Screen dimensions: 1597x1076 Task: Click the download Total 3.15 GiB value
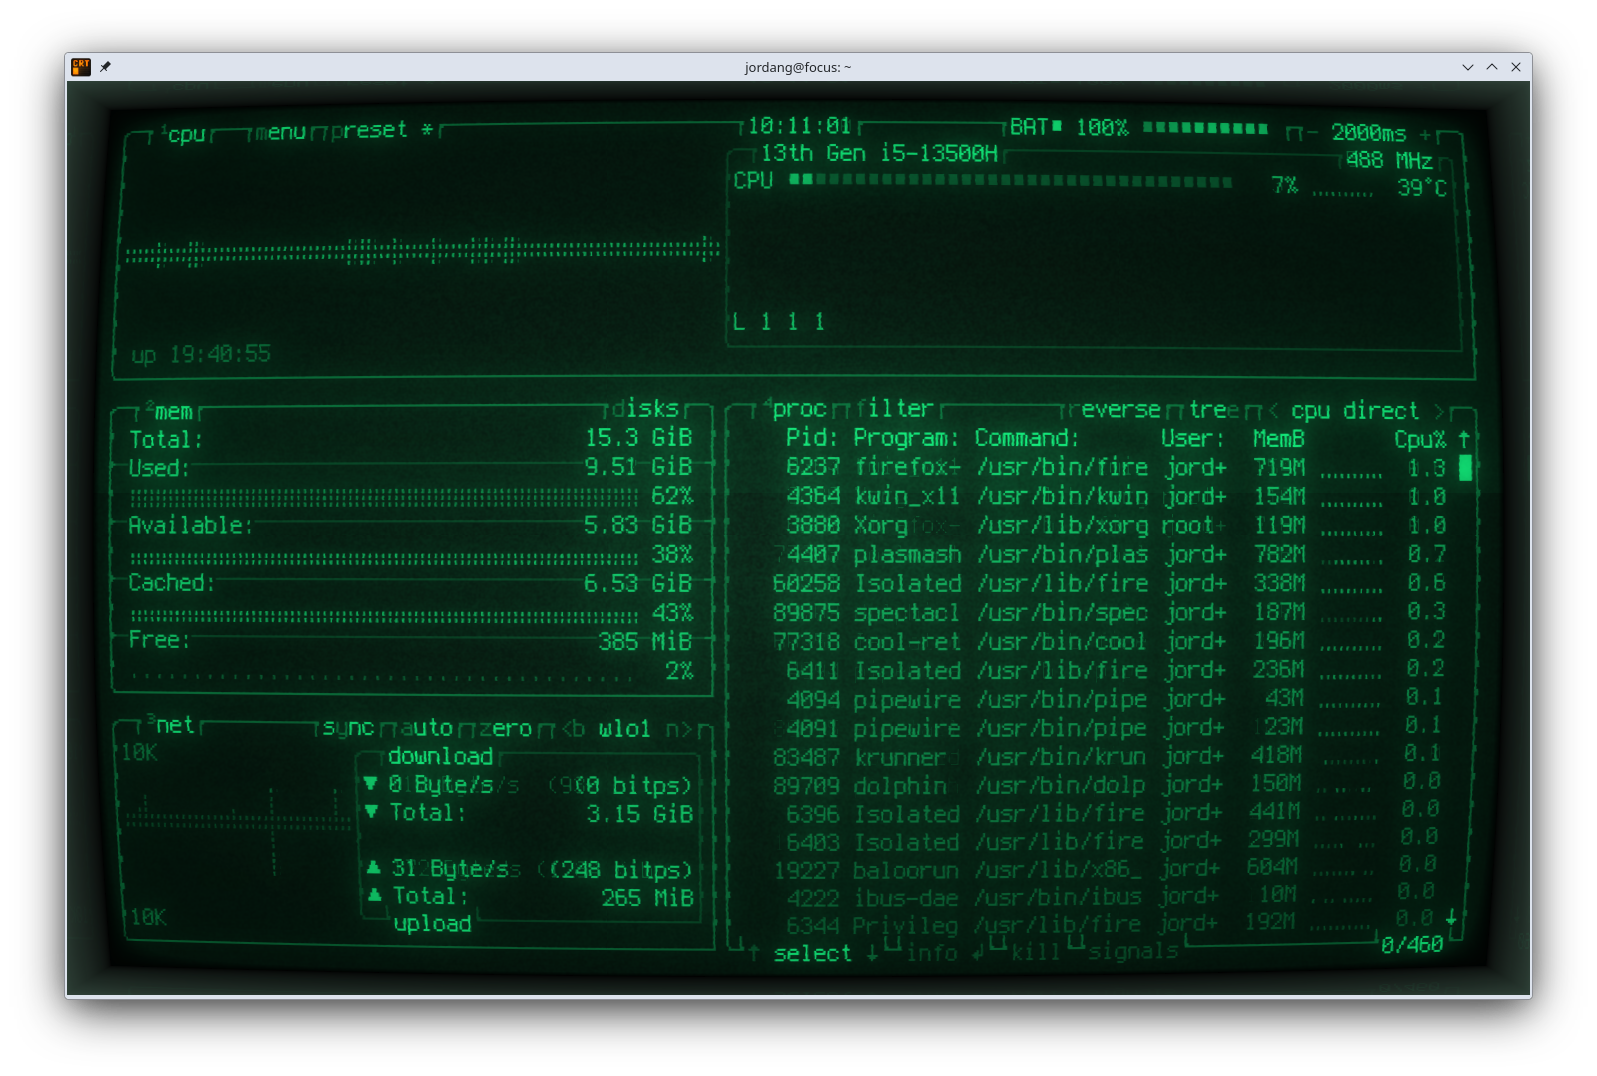tap(640, 814)
